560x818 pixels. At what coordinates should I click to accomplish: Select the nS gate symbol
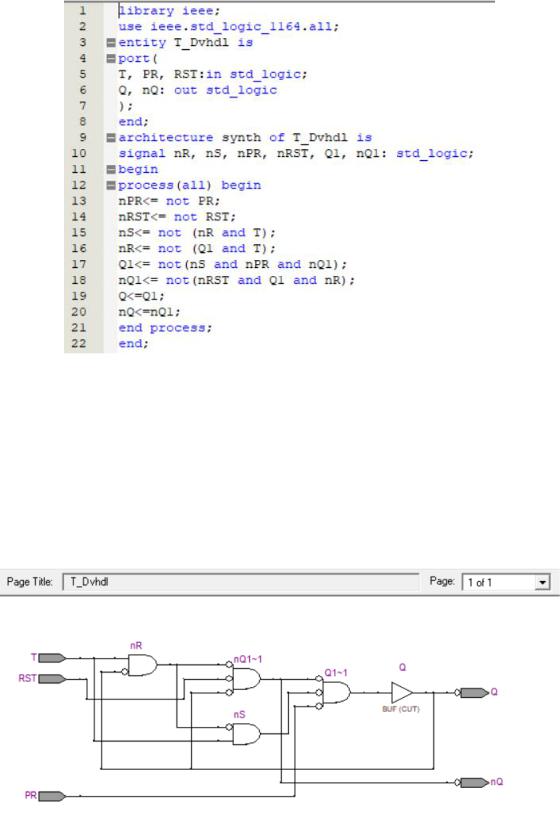click(246, 734)
